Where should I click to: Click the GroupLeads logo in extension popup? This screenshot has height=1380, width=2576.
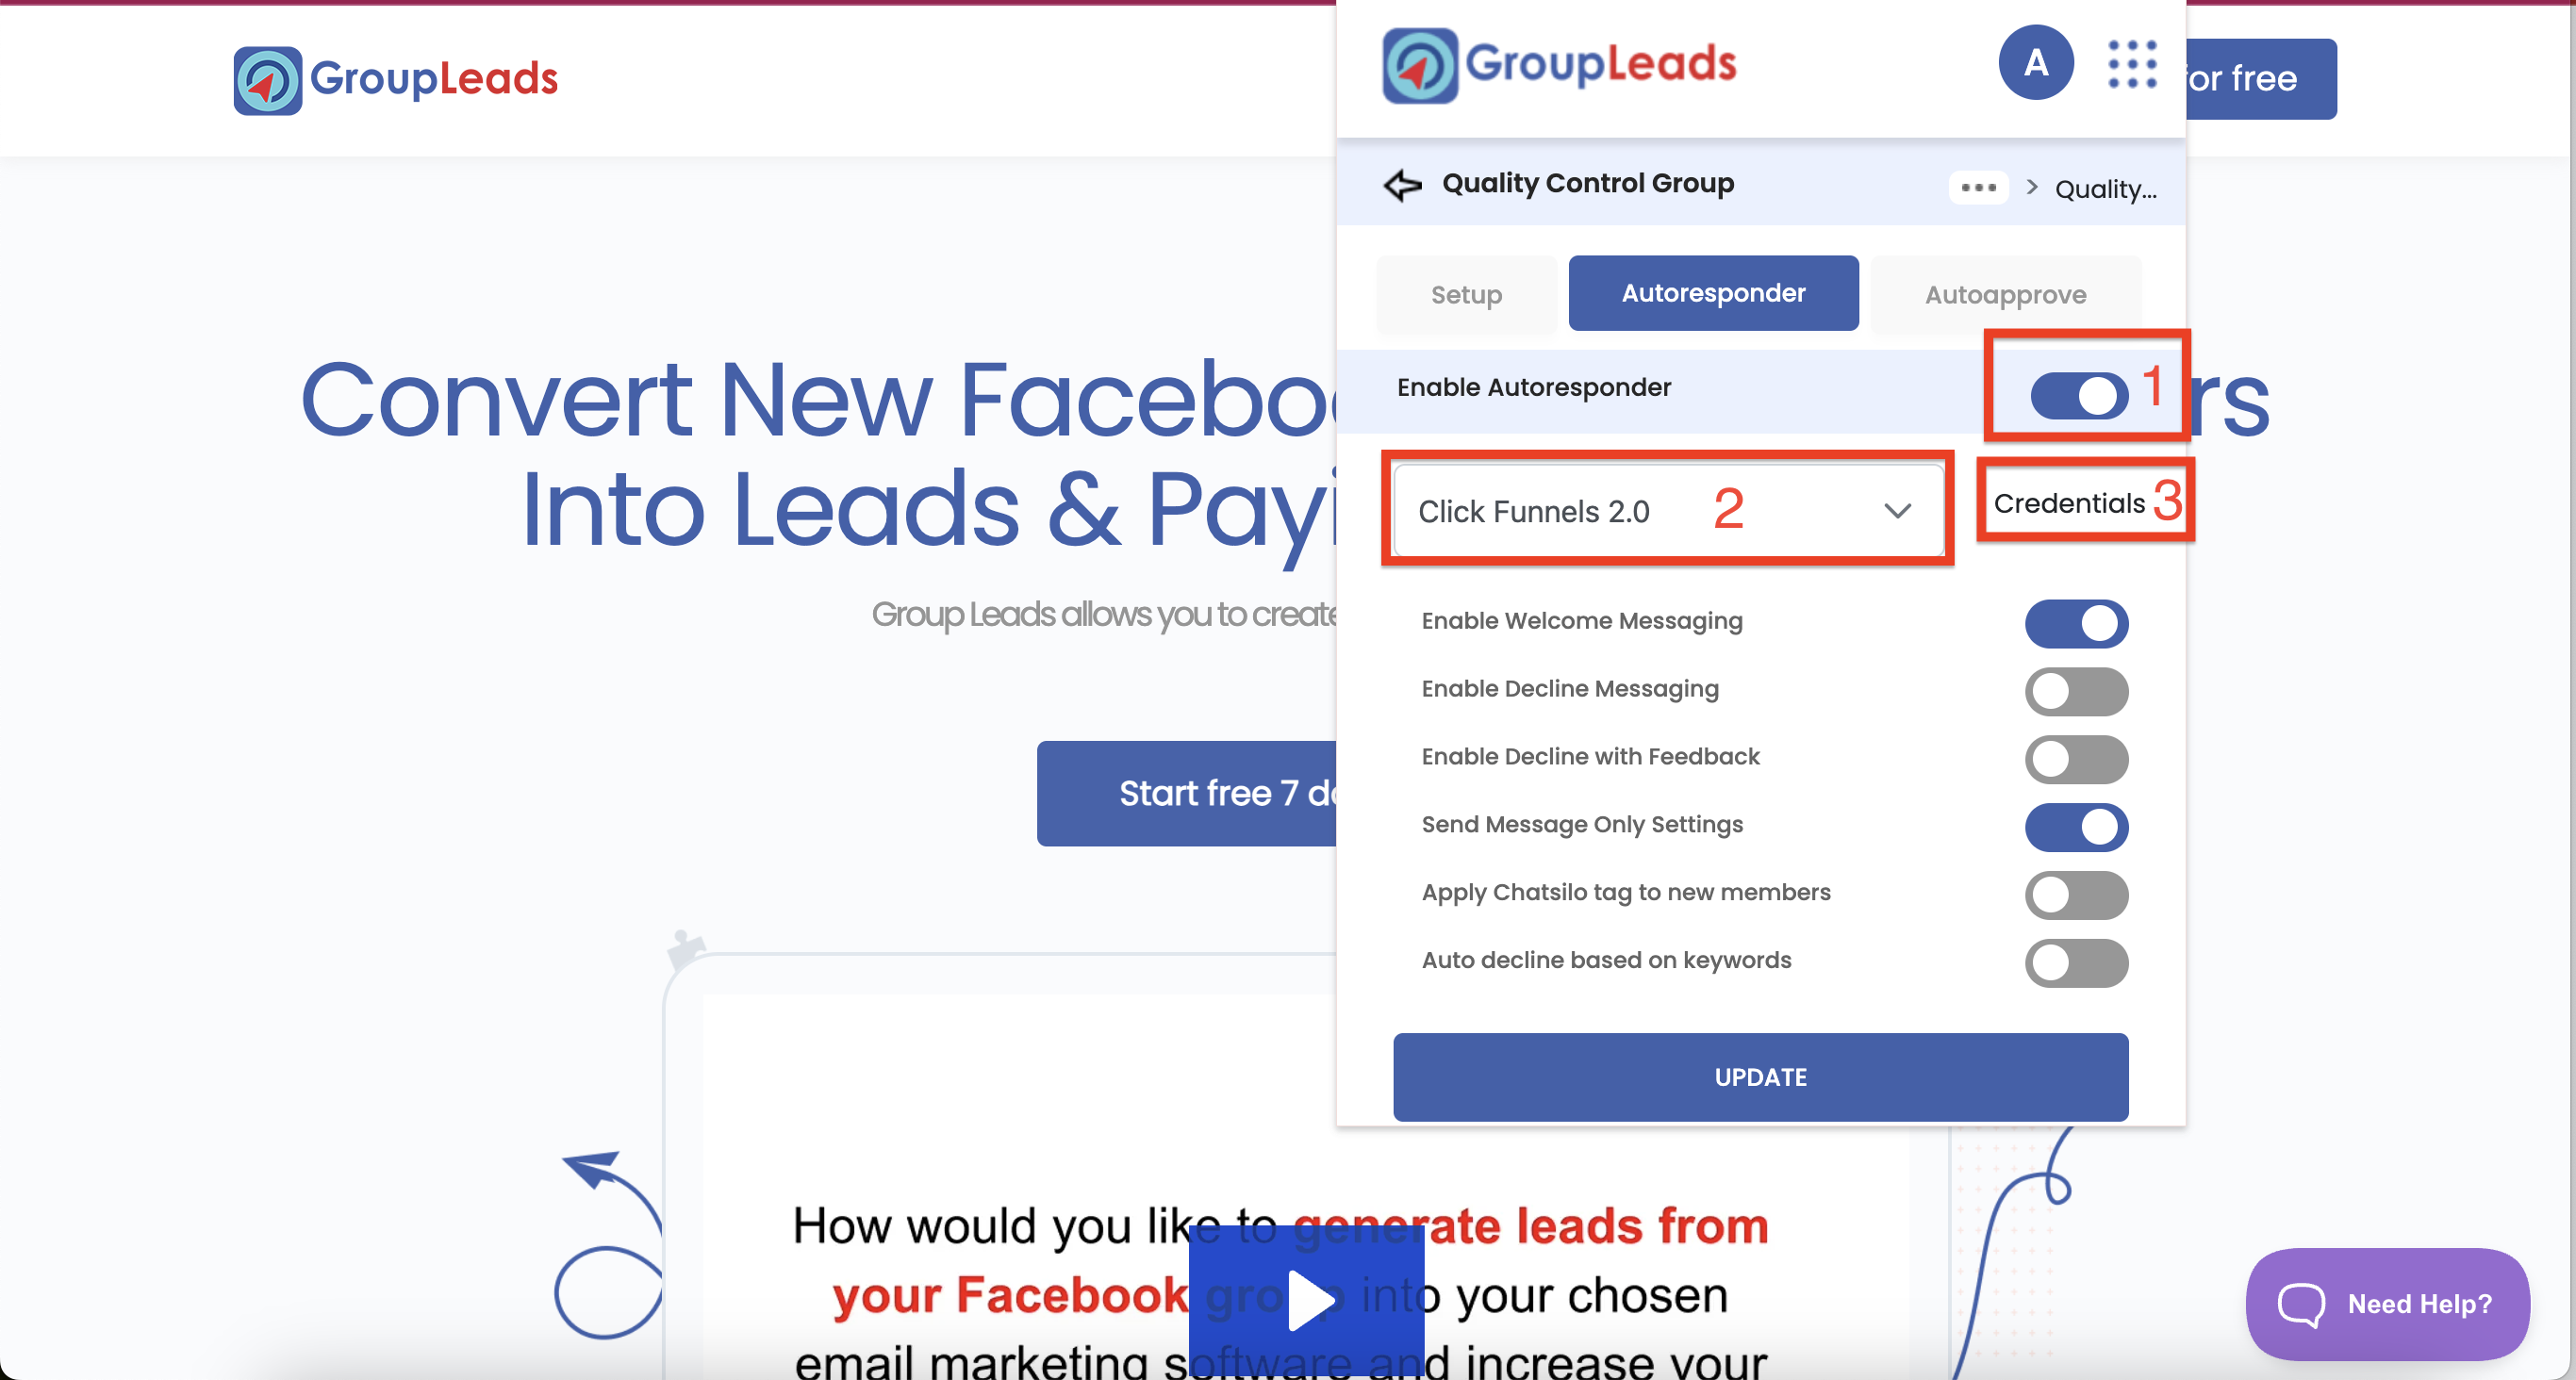point(1559,65)
